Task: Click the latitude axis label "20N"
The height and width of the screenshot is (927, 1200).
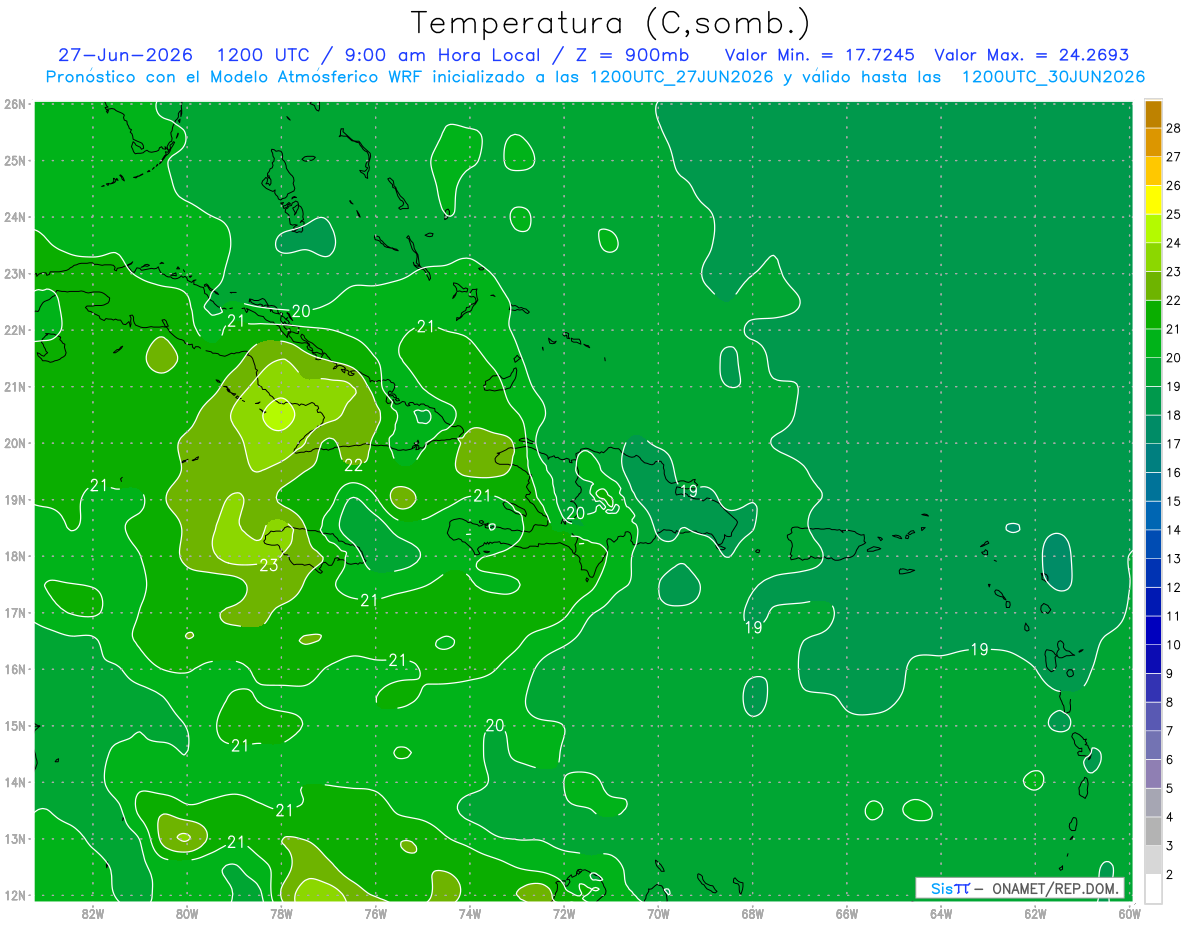Action: point(16,443)
